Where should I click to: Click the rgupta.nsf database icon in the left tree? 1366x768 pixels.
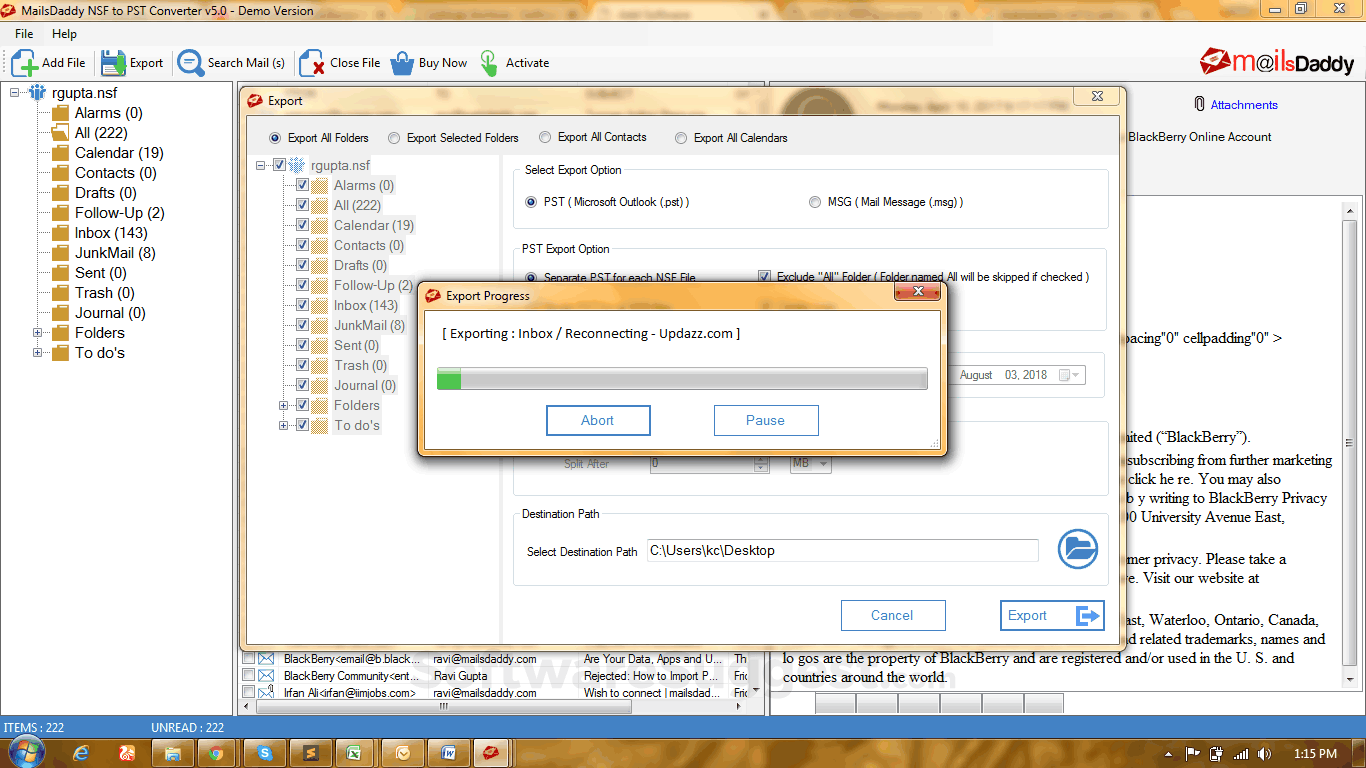click(x=37, y=93)
